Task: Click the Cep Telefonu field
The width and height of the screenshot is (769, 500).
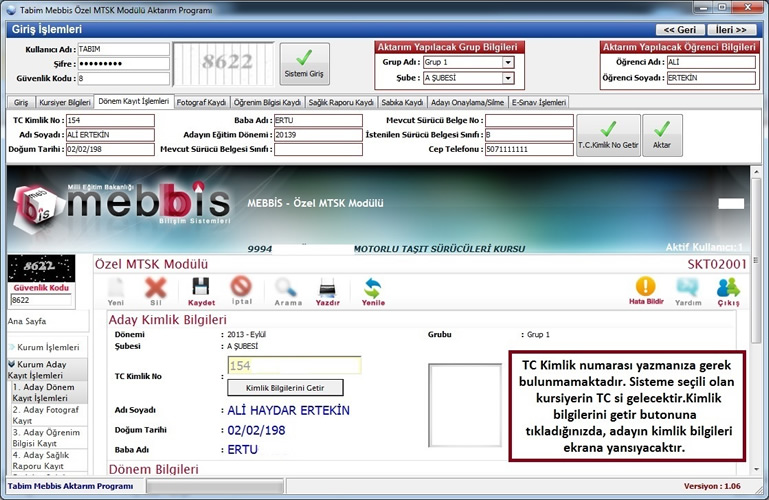Action: click(x=529, y=150)
